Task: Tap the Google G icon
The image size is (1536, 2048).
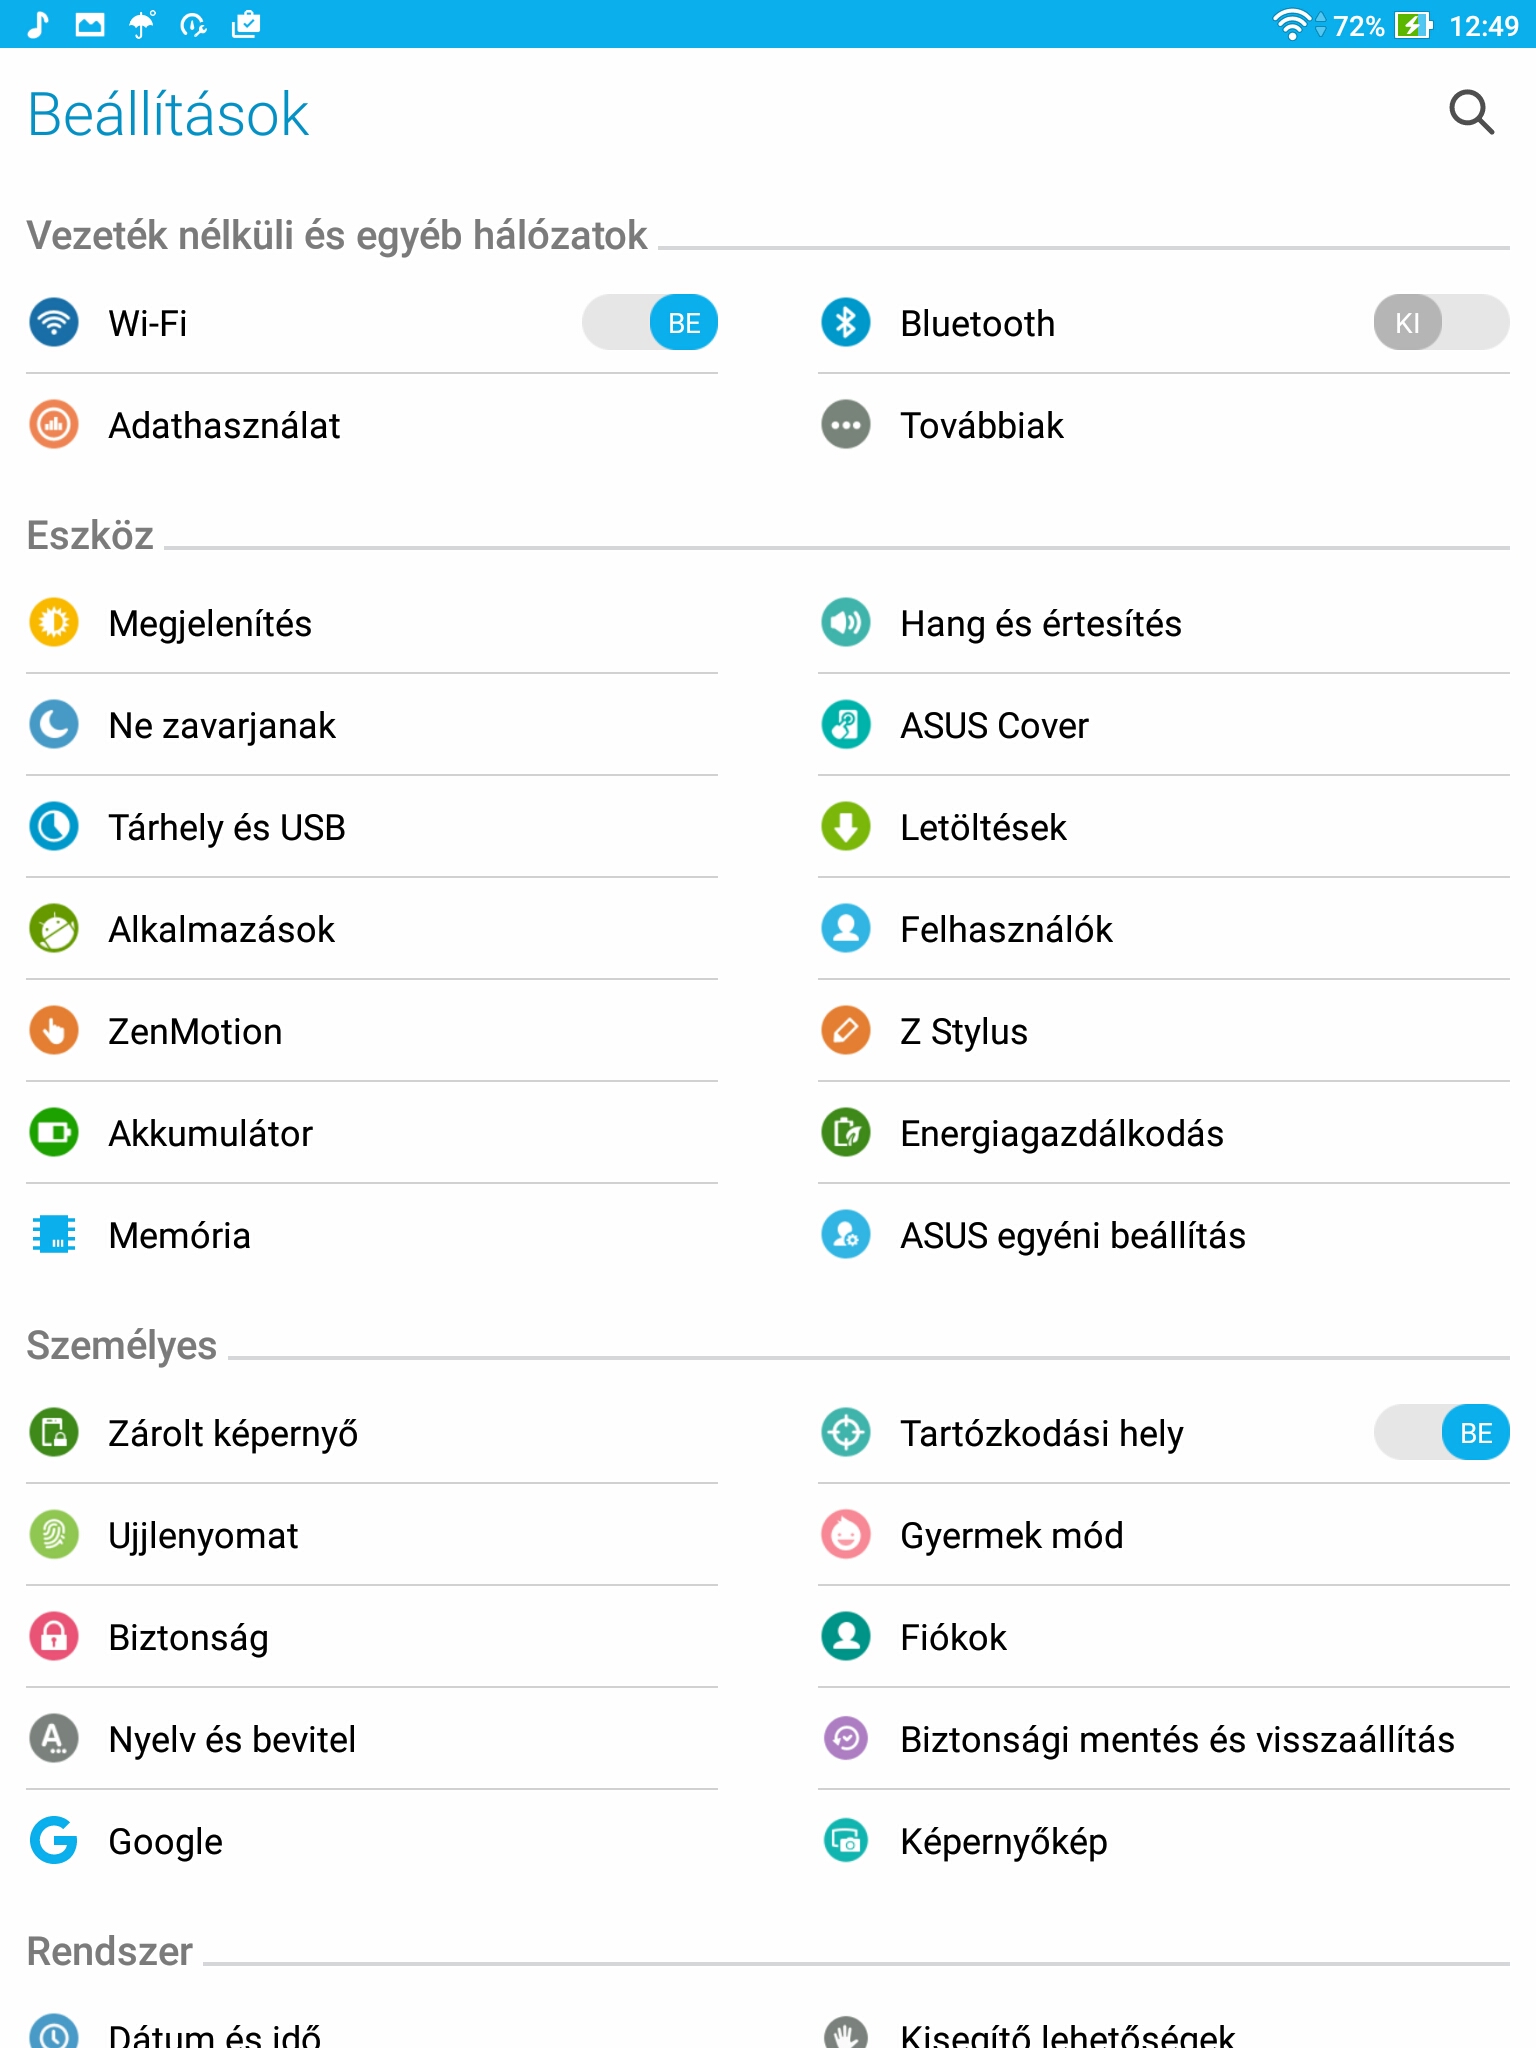Action: [54, 1841]
